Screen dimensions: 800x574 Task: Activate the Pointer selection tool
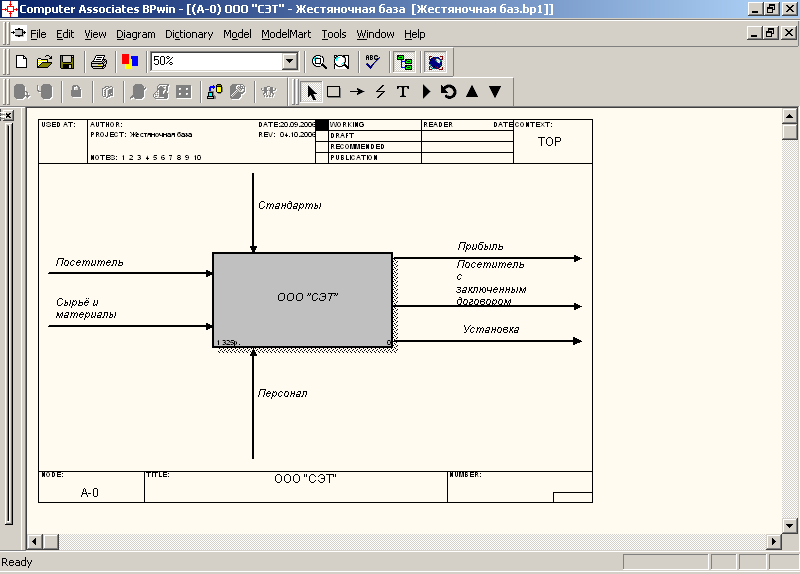coord(311,92)
